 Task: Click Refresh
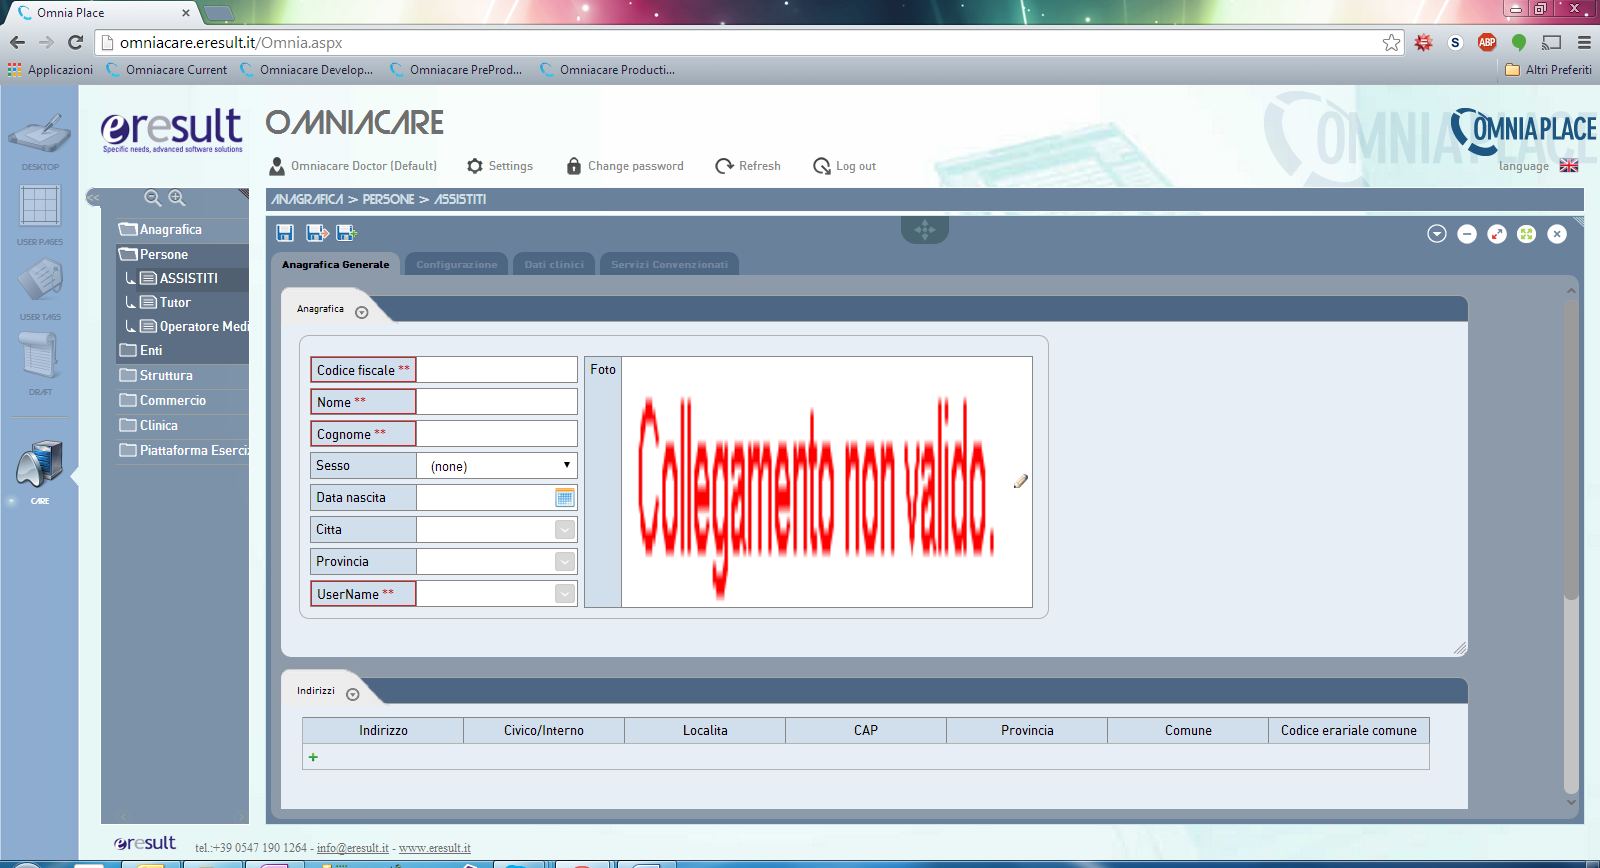(x=748, y=166)
